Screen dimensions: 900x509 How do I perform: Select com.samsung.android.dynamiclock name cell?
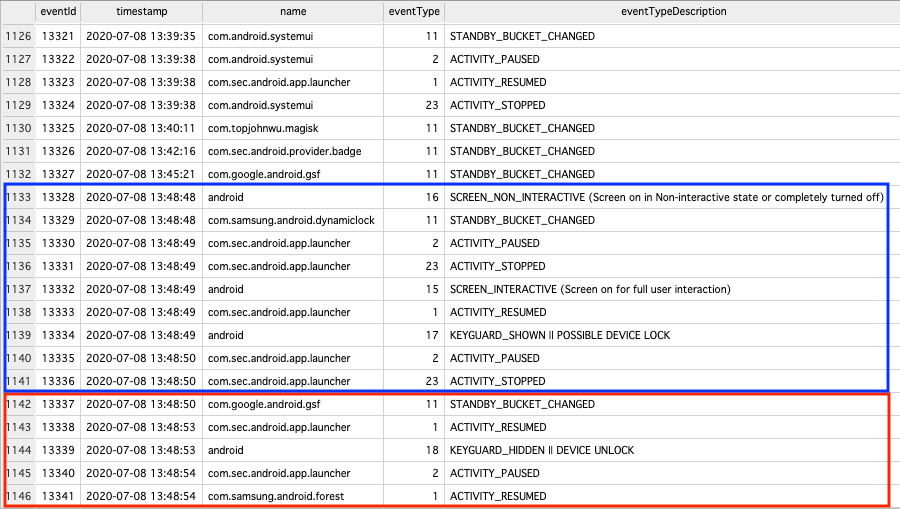[291, 220]
